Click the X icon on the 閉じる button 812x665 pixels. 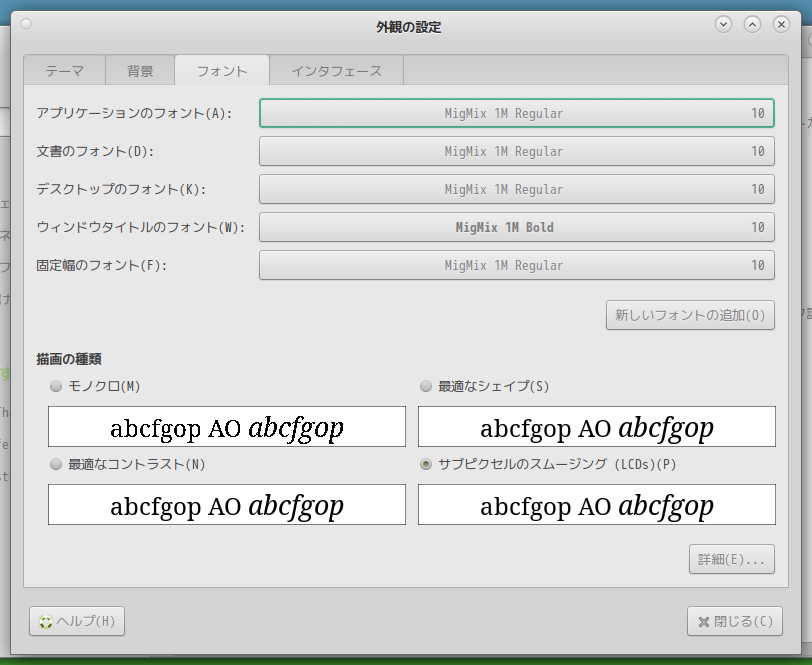705,621
